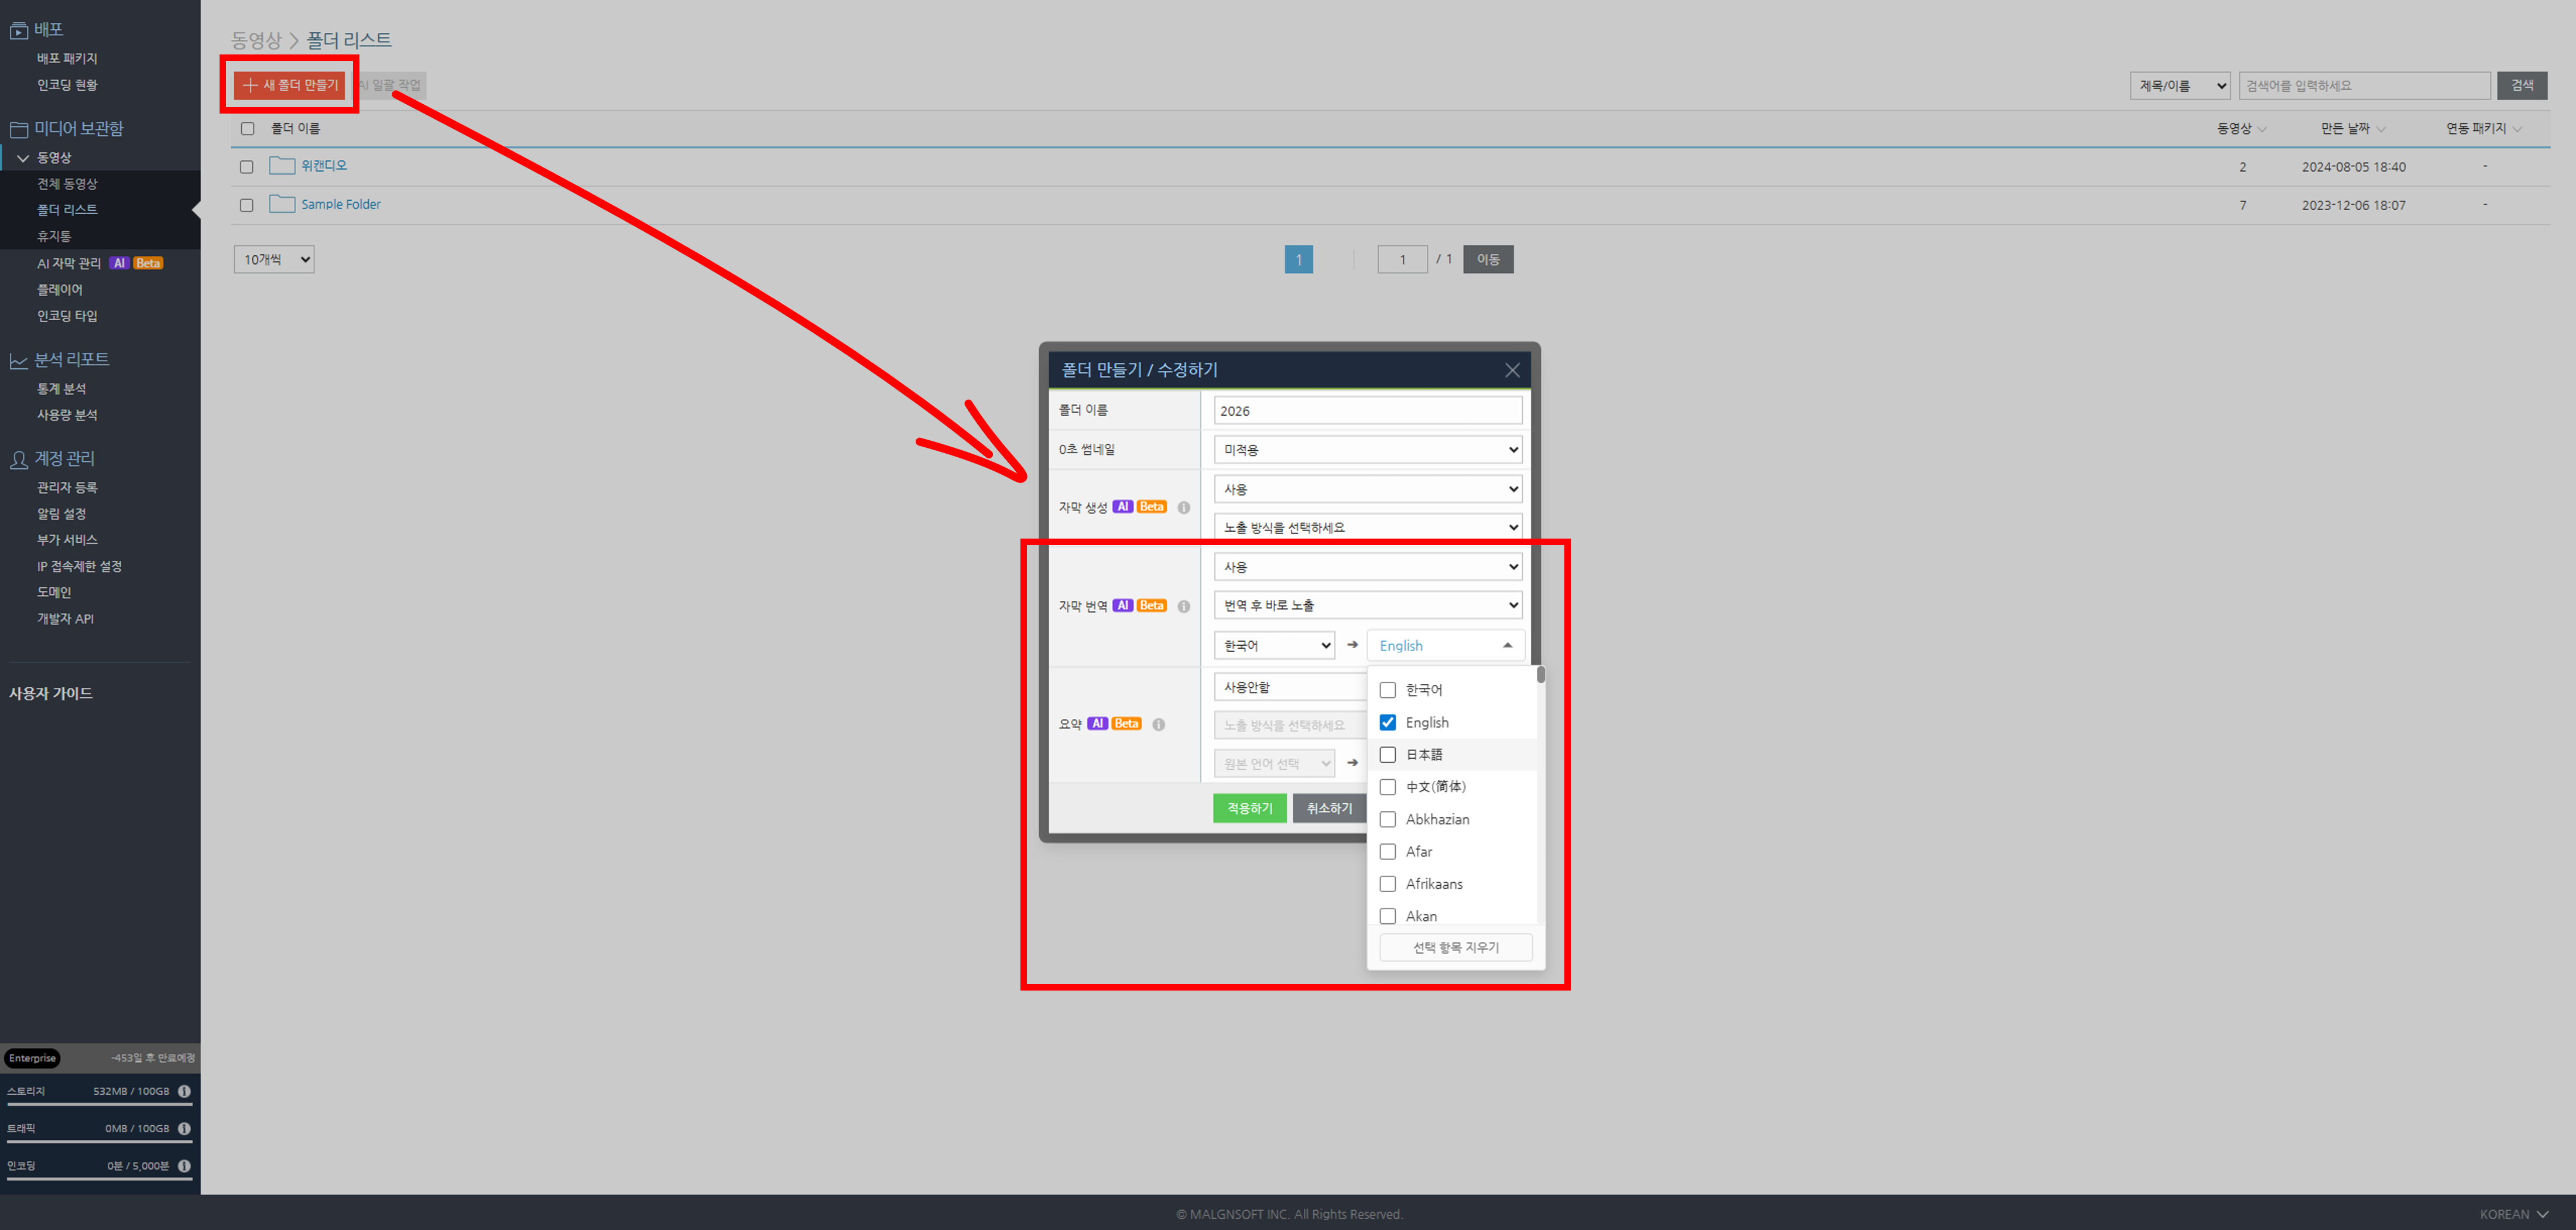This screenshot has width=2576, height=1230.
Task: Click the Sample Folder folder icon
Action: tap(282, 204)
